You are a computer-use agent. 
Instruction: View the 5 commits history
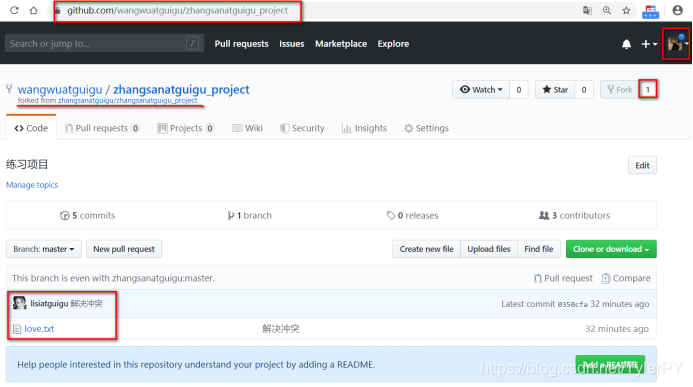pos(88,215)
